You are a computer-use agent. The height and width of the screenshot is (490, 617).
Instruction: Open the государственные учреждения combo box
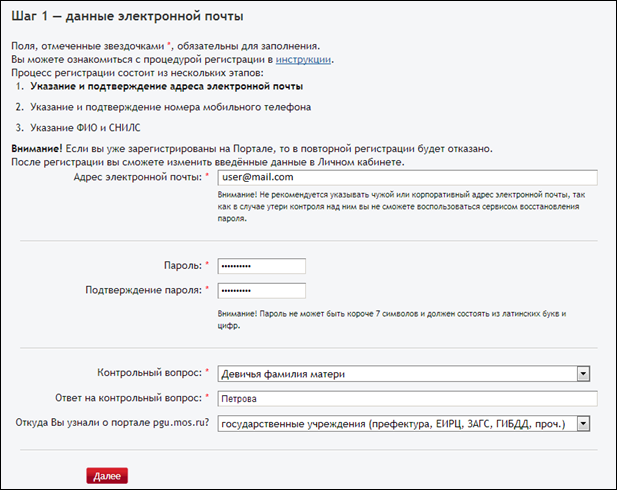(x=403, y=424)
